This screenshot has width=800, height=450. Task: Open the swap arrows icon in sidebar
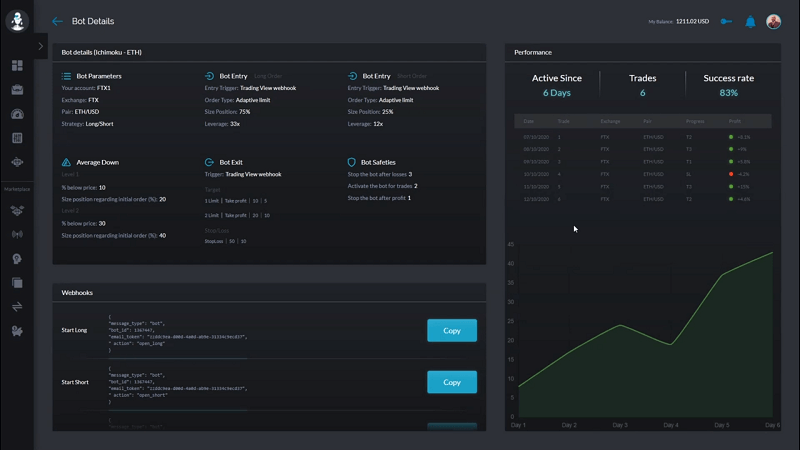pos(17,307)
